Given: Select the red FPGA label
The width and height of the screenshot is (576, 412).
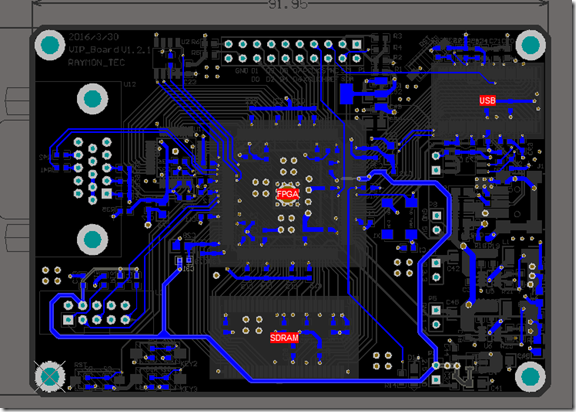Looking at the screenshot, I should coord(287,194).
